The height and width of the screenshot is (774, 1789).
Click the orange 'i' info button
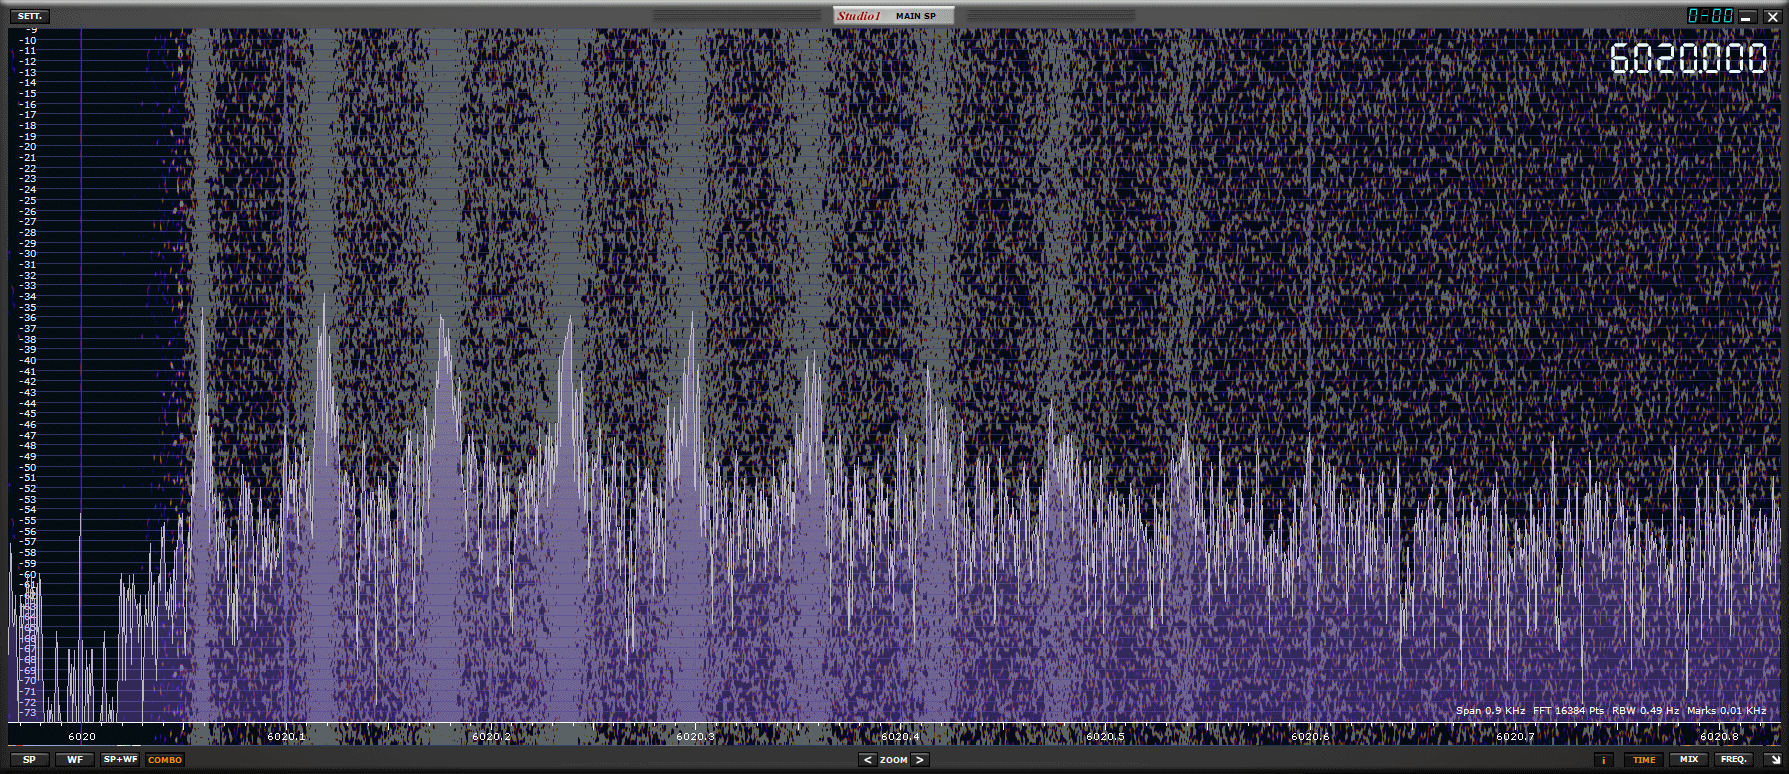click(1603, 760)
